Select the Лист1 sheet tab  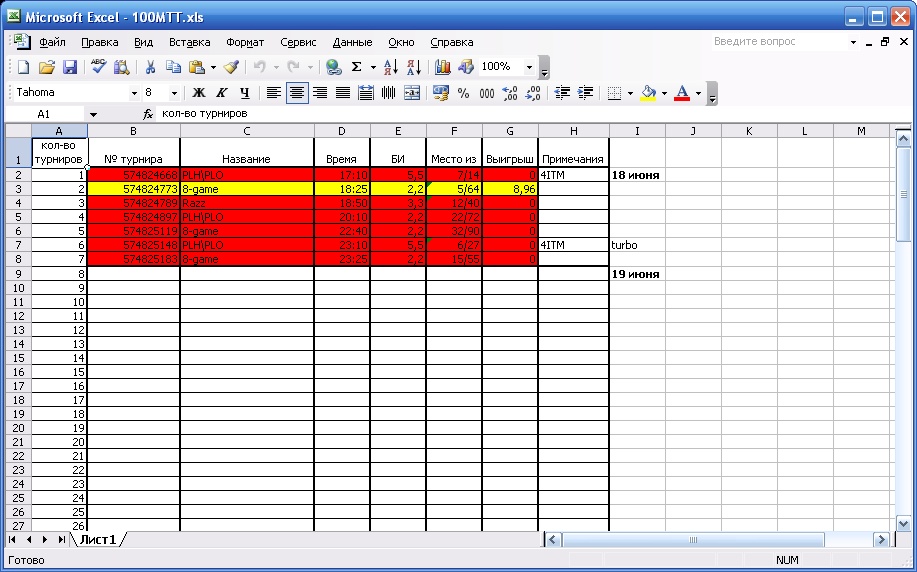(x=98, y=539)
